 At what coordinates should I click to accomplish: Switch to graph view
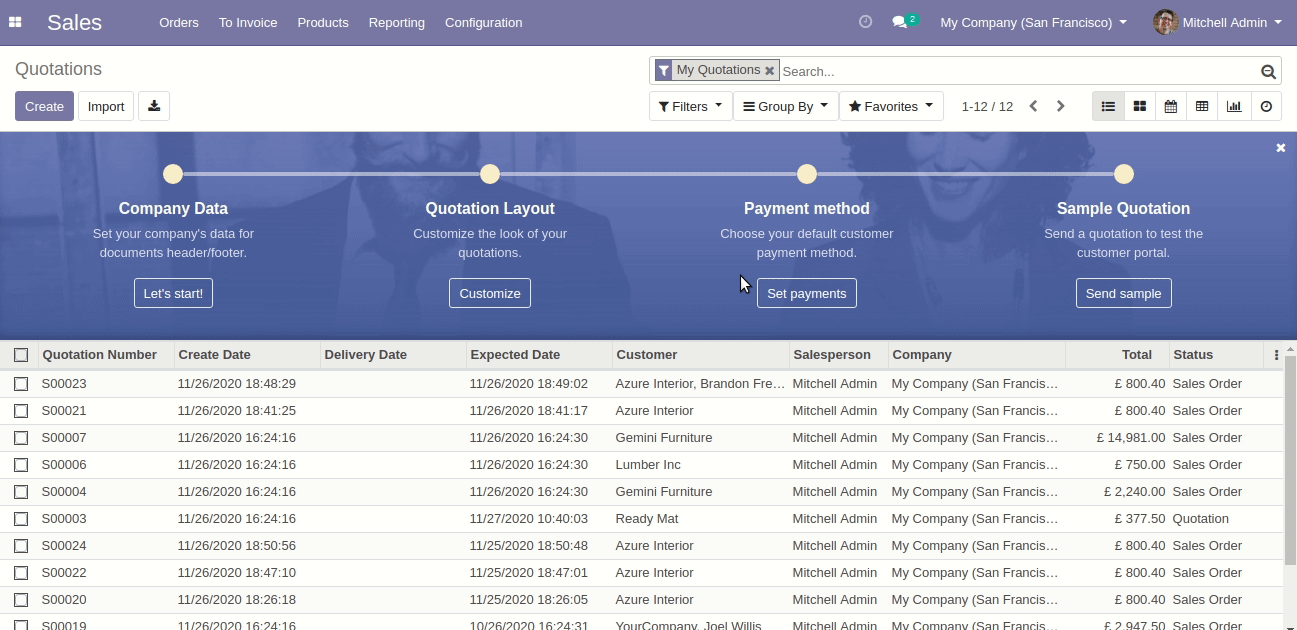click(x=1234, y=106)
